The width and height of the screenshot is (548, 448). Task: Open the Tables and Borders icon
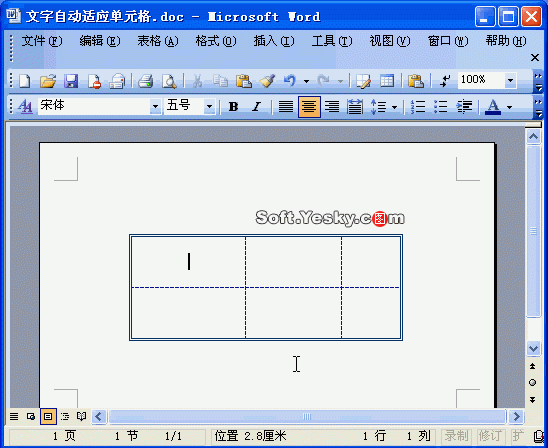click(363, 81)
